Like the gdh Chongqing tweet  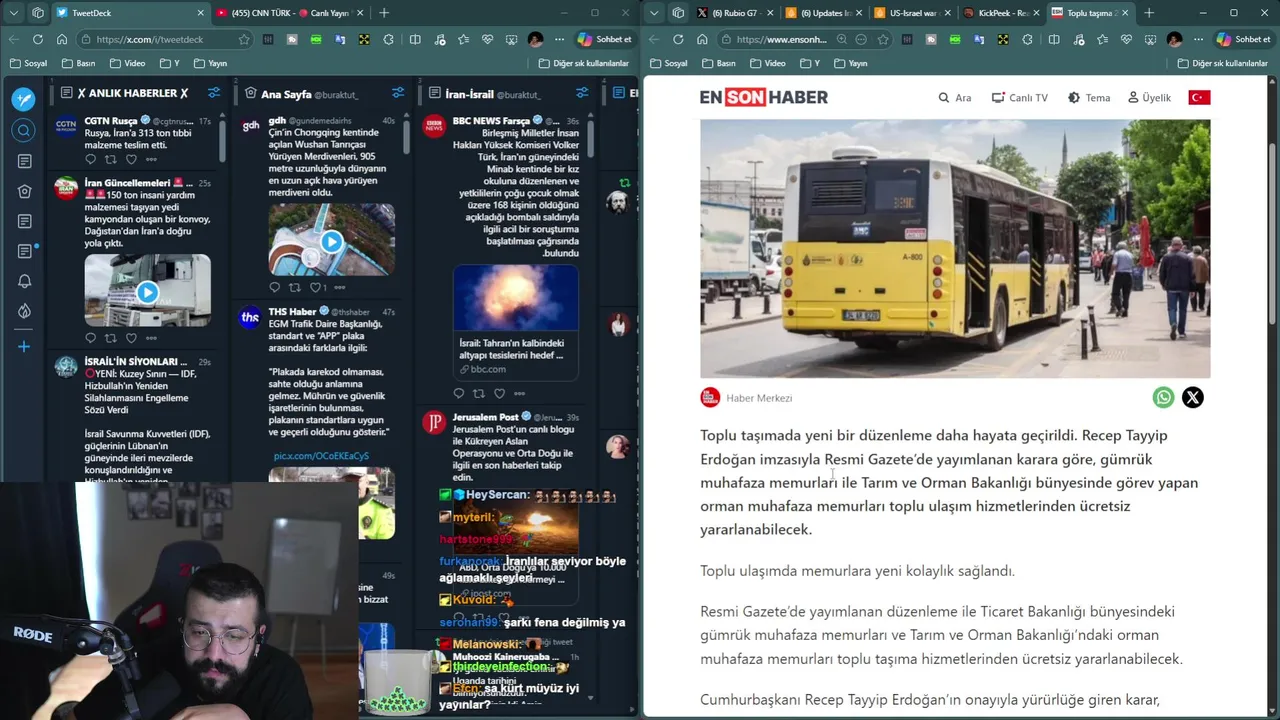(x=314, y=287)
